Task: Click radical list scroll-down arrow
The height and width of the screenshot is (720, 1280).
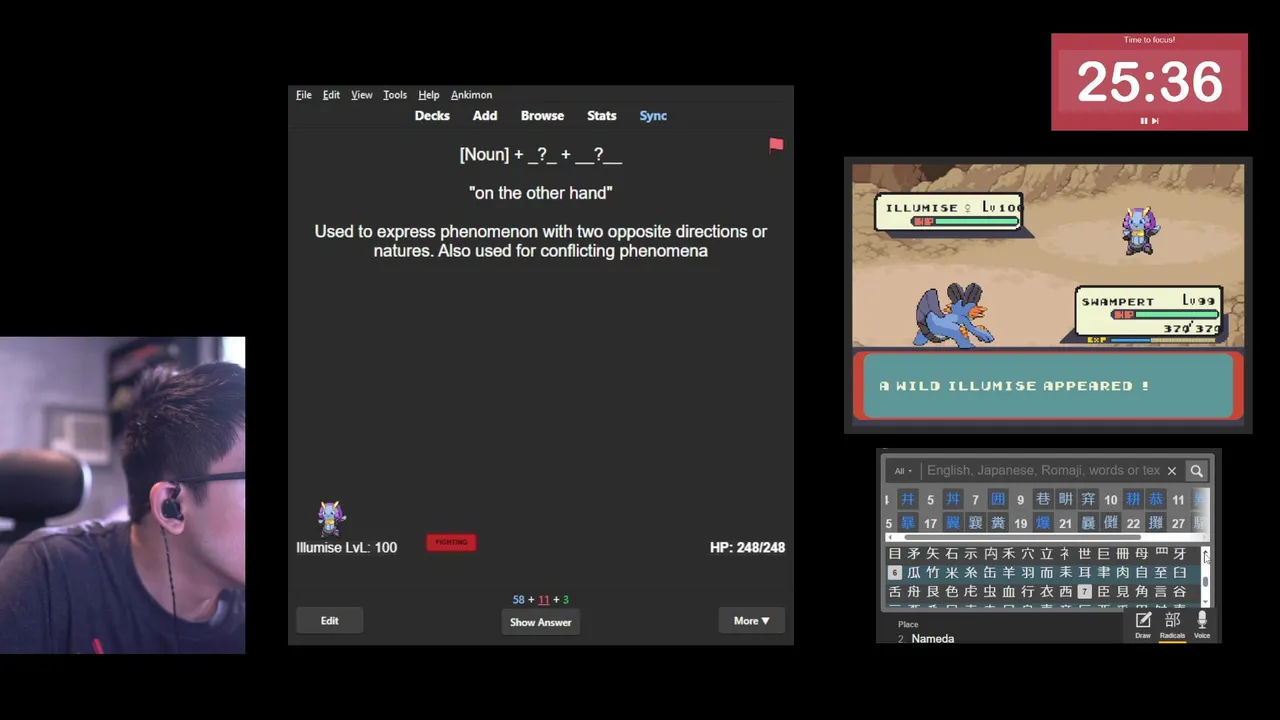Action: 1206,601
